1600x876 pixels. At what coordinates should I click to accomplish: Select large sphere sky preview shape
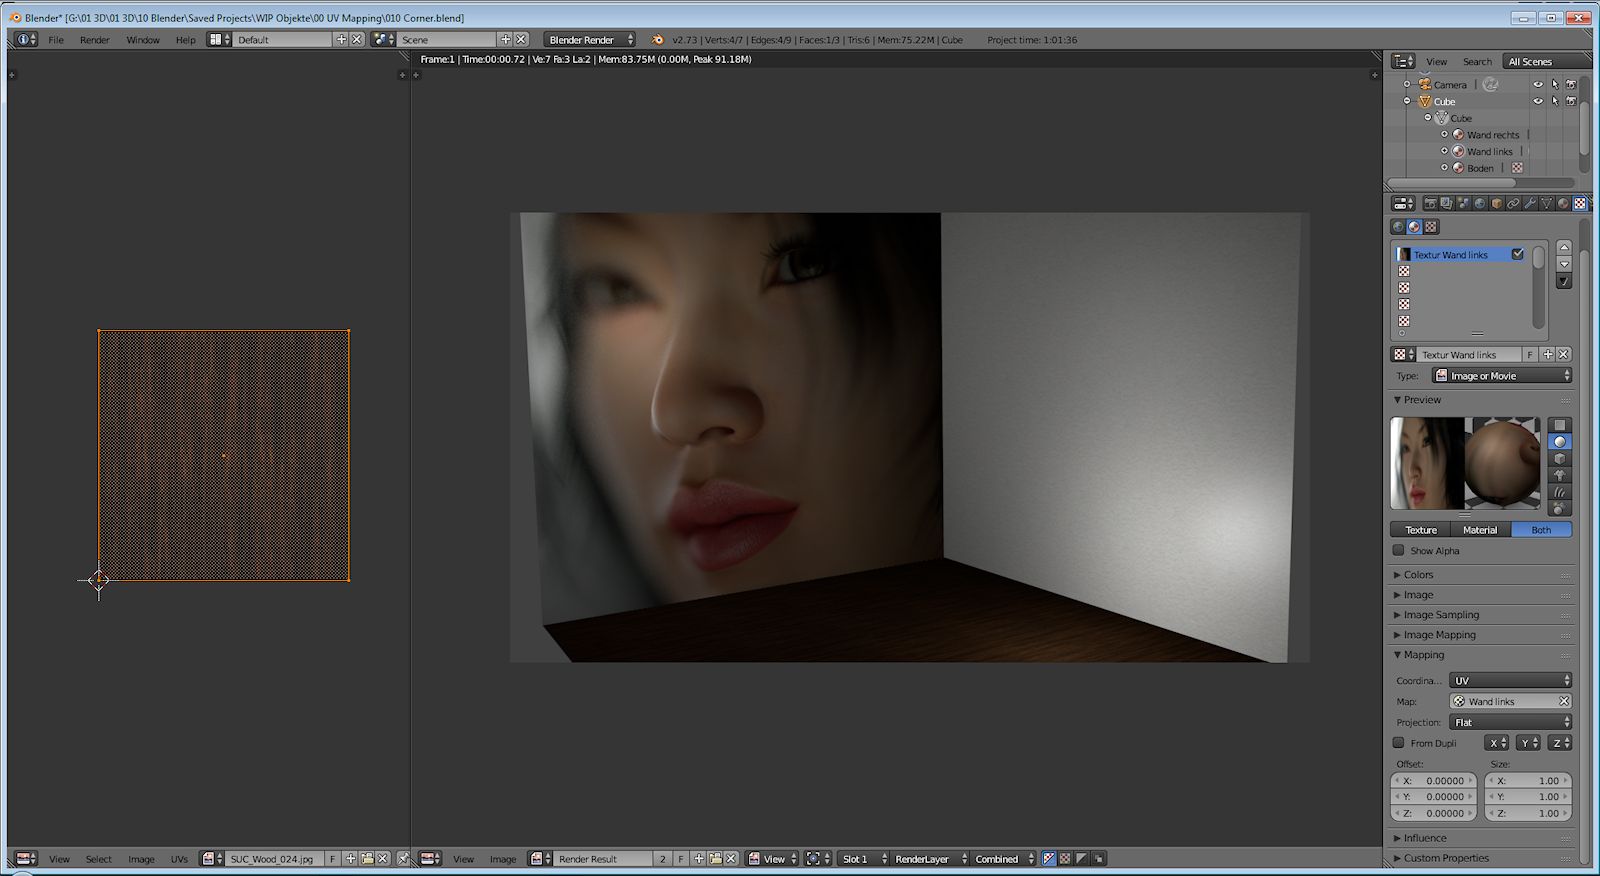point(1559,509)
